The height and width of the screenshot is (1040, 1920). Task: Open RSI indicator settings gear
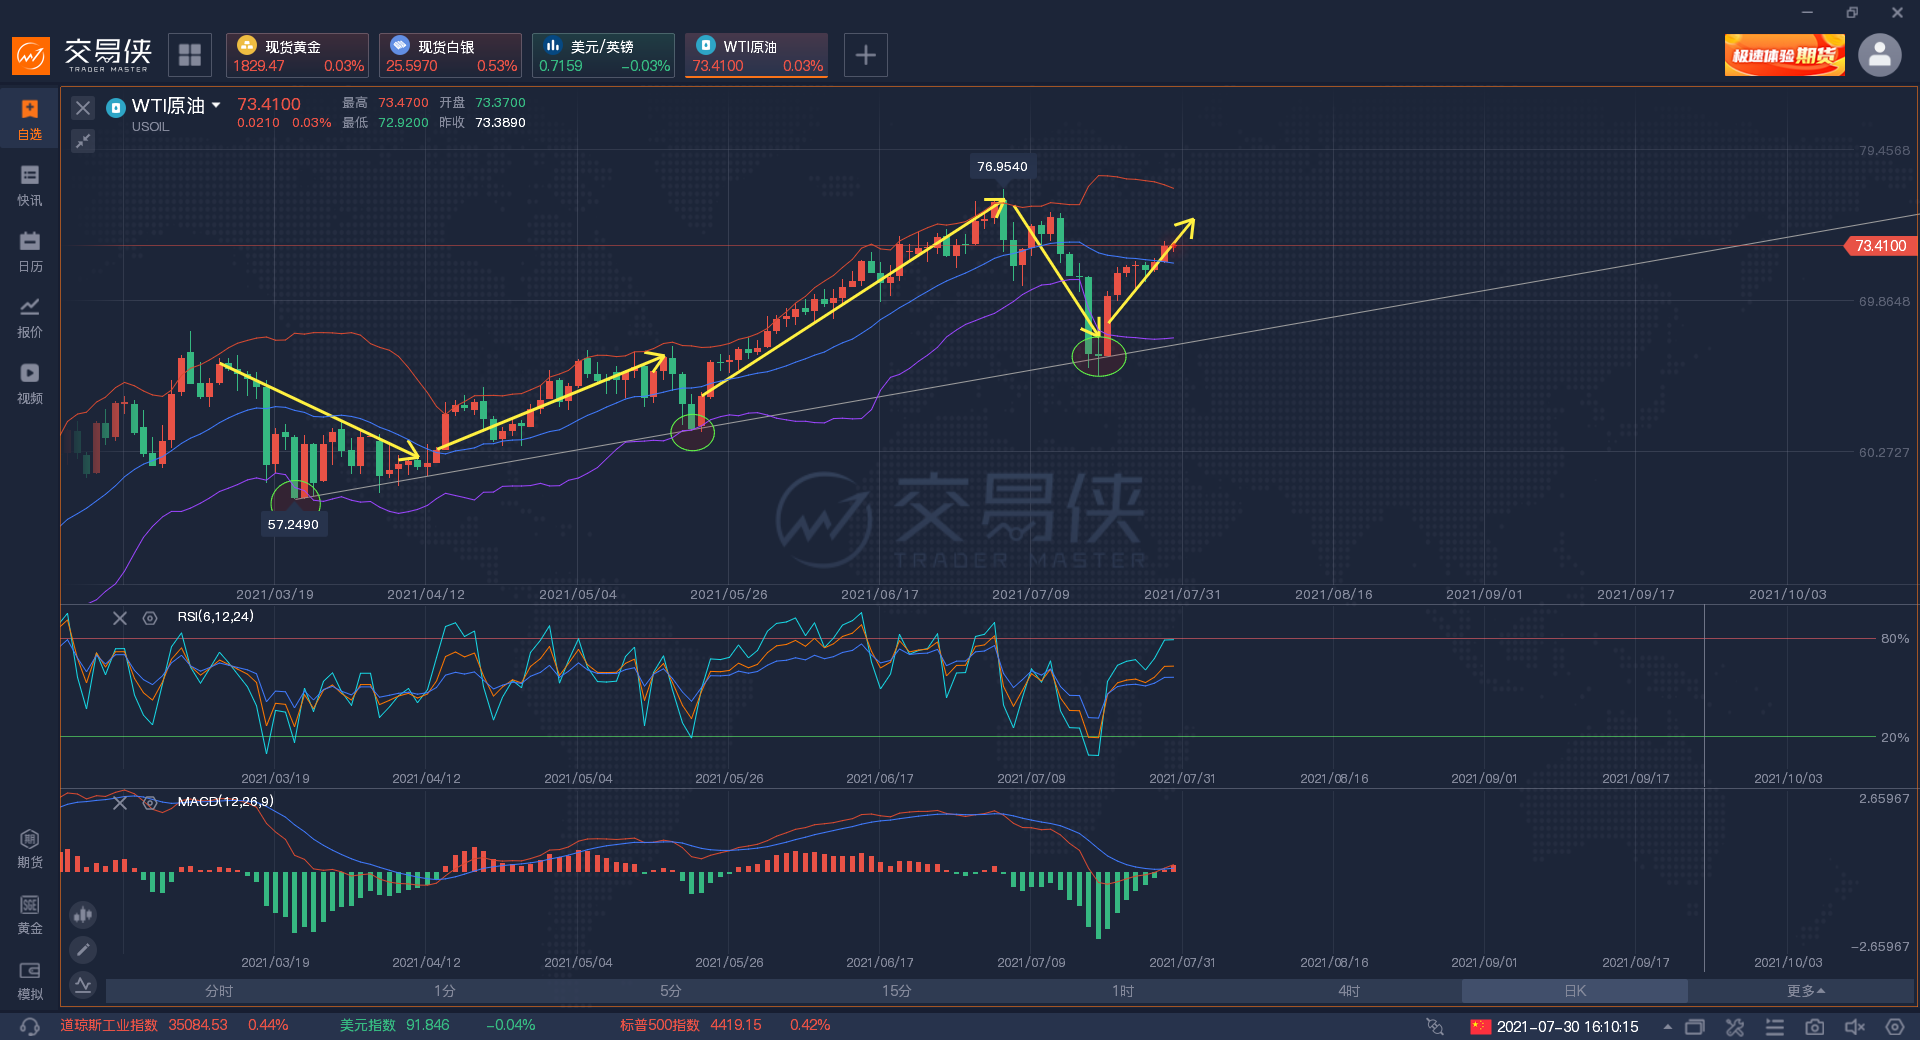pyautogui.click(x=150, y=618)
